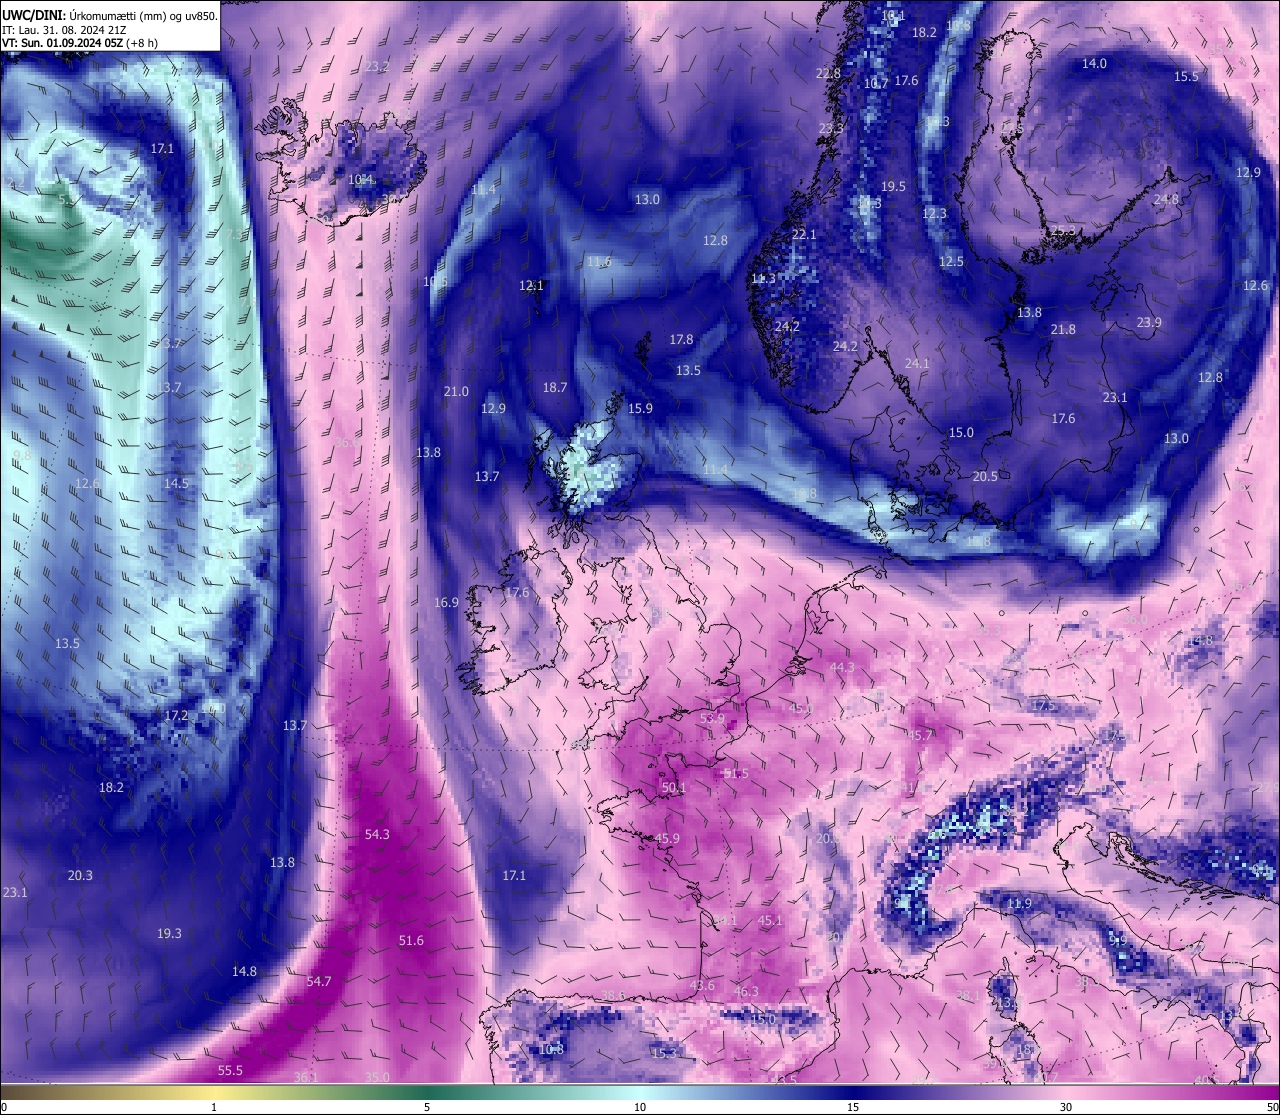Select the 21.0 value label
1280x1115 pixels.
(456, 391)
